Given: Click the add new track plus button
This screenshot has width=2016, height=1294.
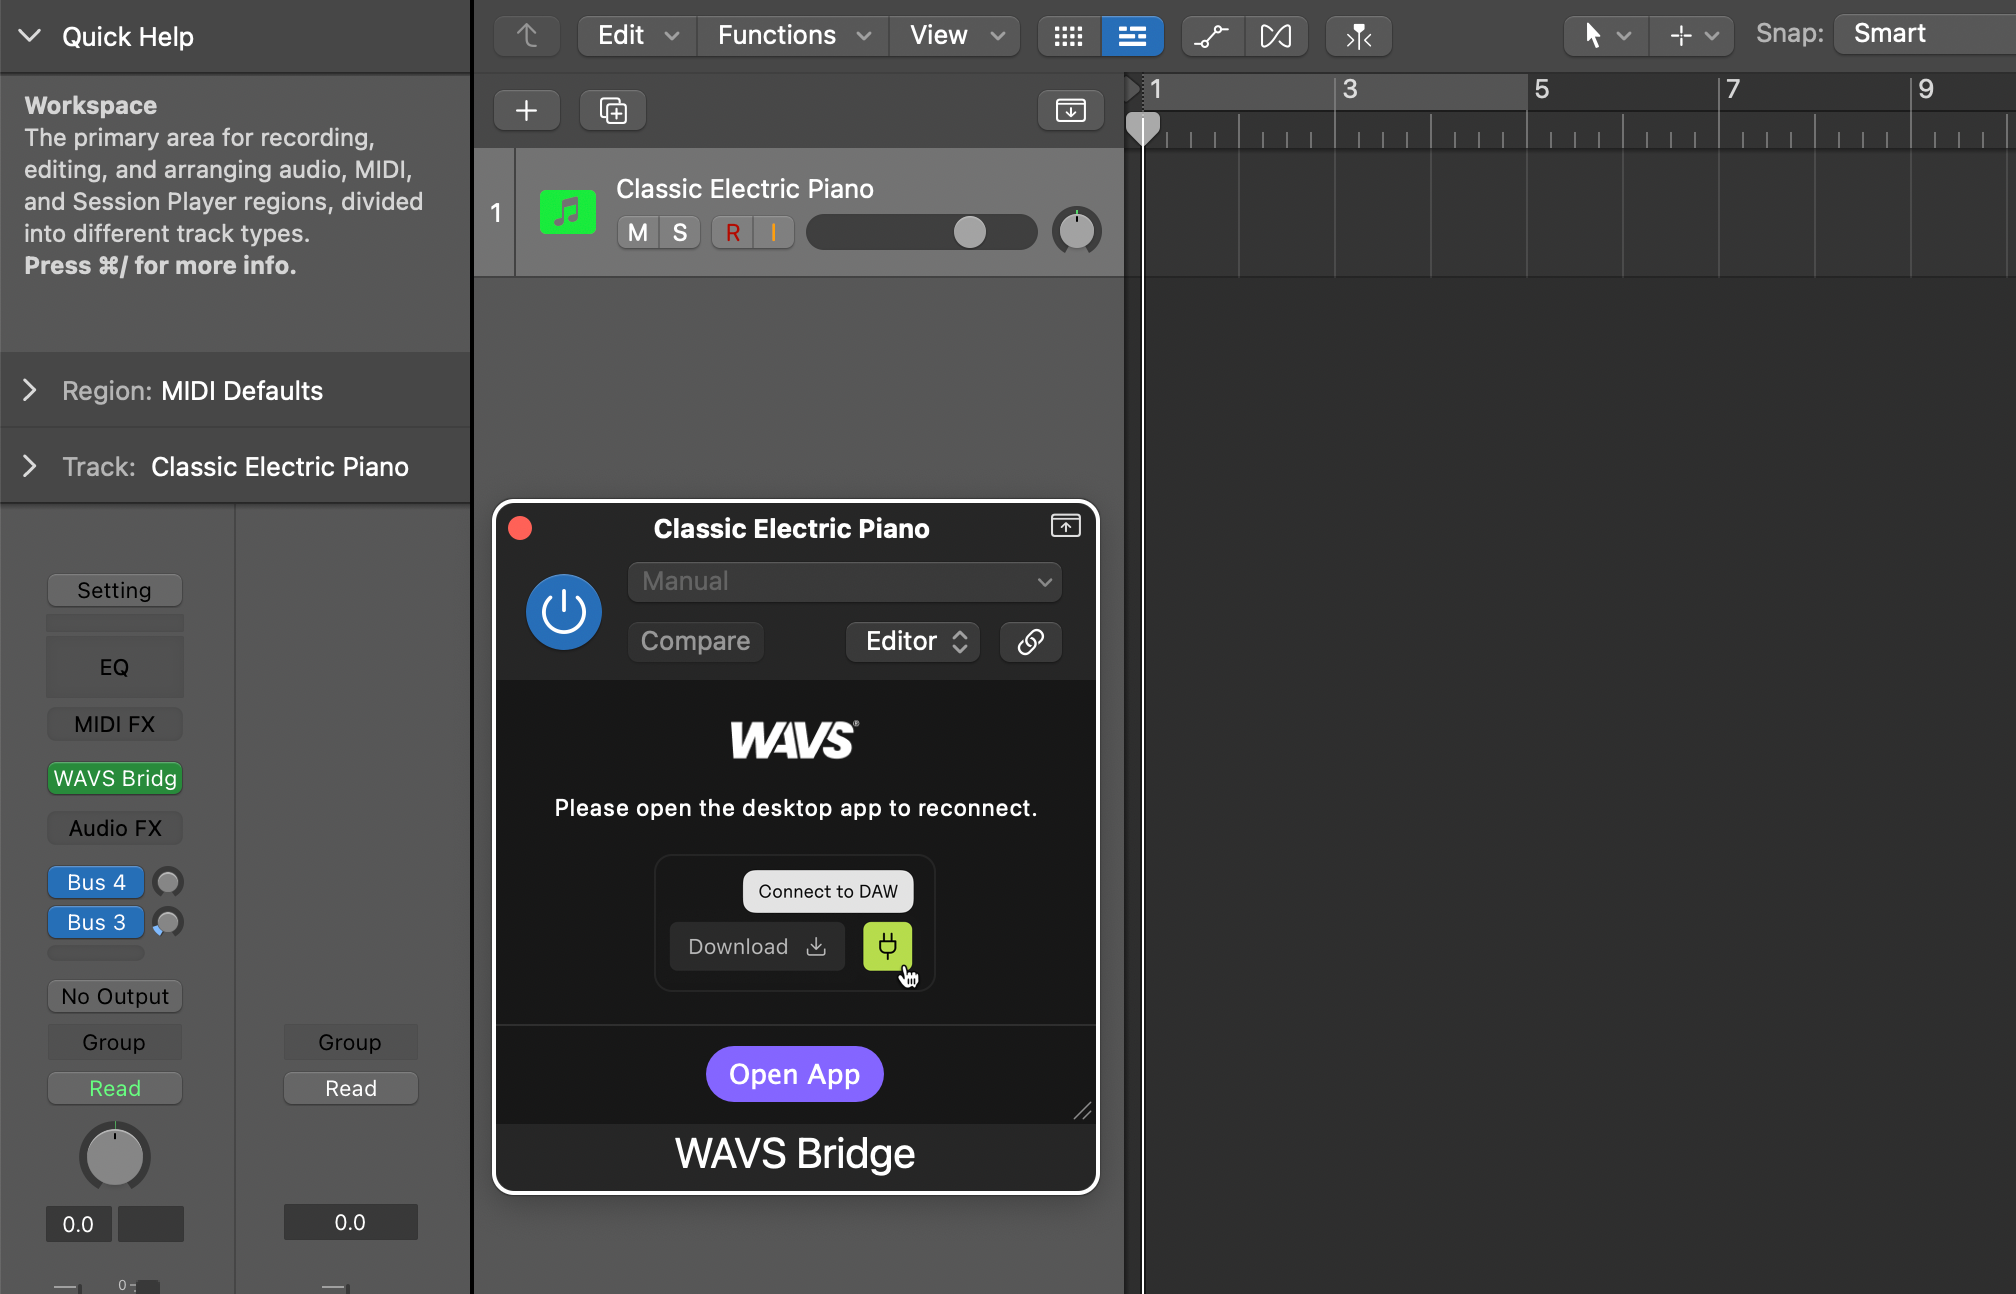Looking at the screenshot, I should [526, 110].
